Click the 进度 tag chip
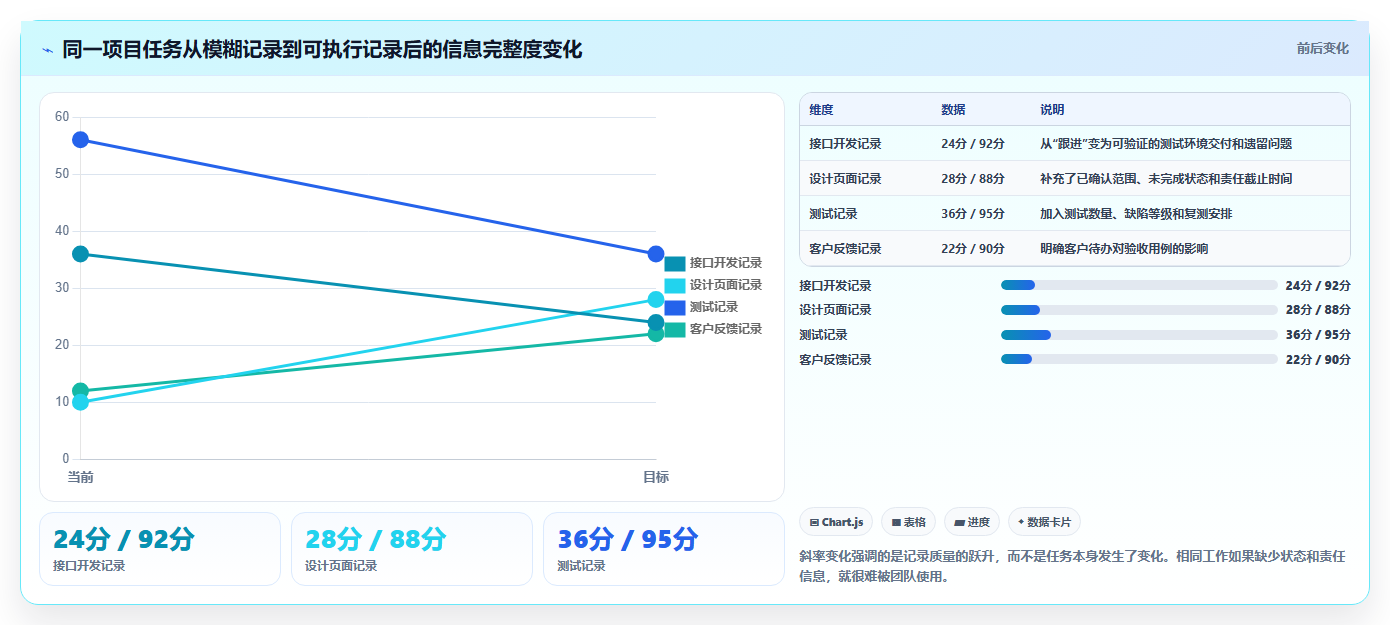Image resolution: width=1390 pixels, height=625 pixels. pyautogui.click(x=972, y=522)
